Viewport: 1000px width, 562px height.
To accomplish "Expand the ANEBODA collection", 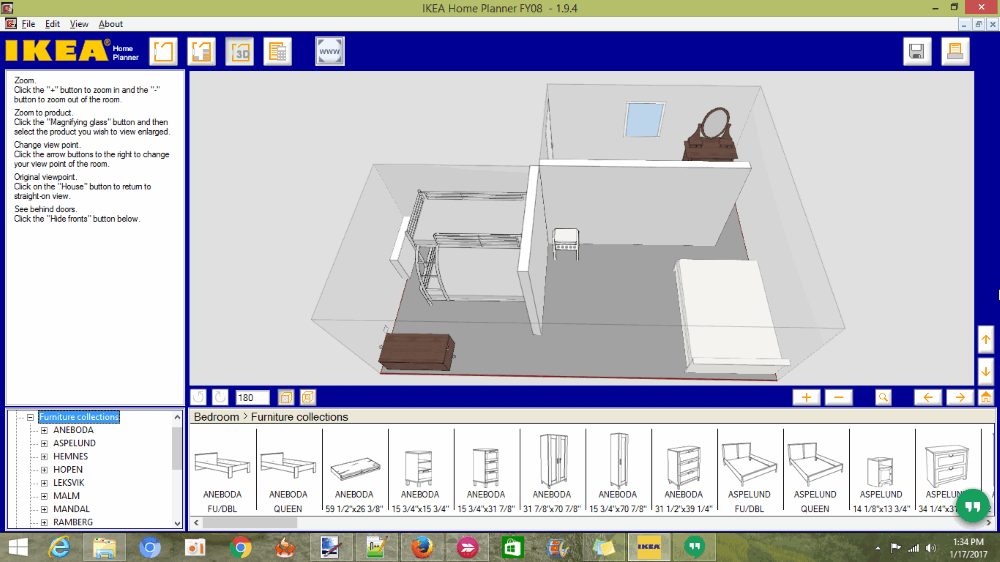I will point(44,431).
